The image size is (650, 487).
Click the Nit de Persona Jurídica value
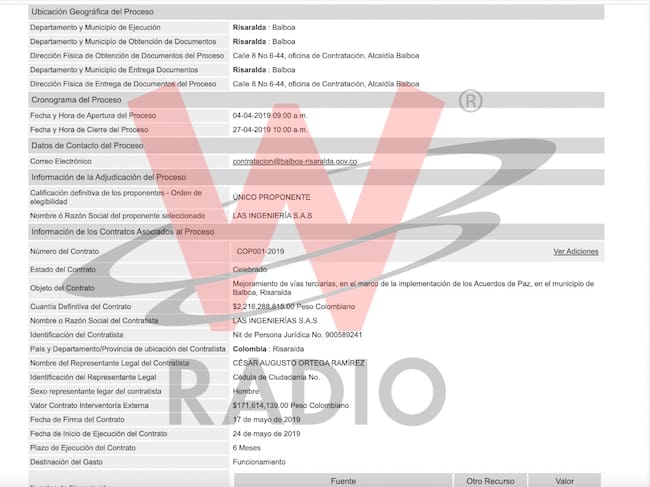pyautogui.click(x=297, y=335)
